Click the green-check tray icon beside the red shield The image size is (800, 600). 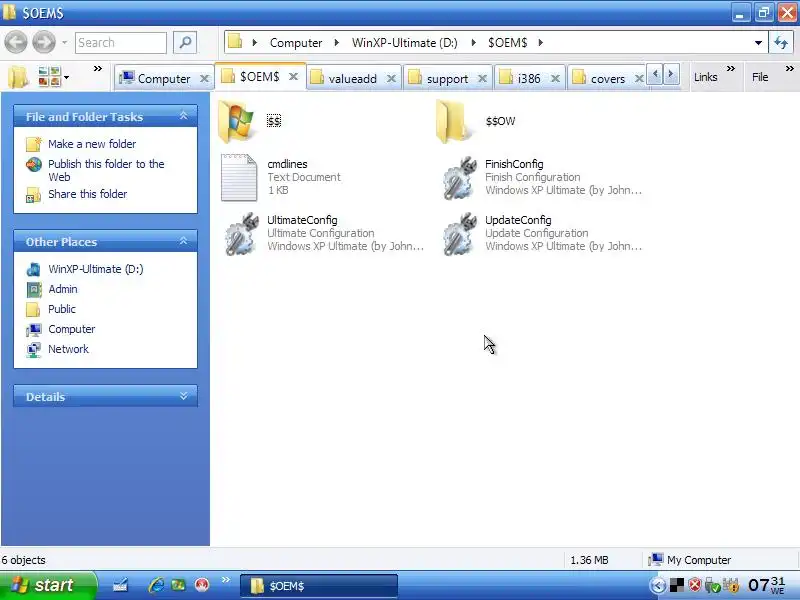[713, 585]
